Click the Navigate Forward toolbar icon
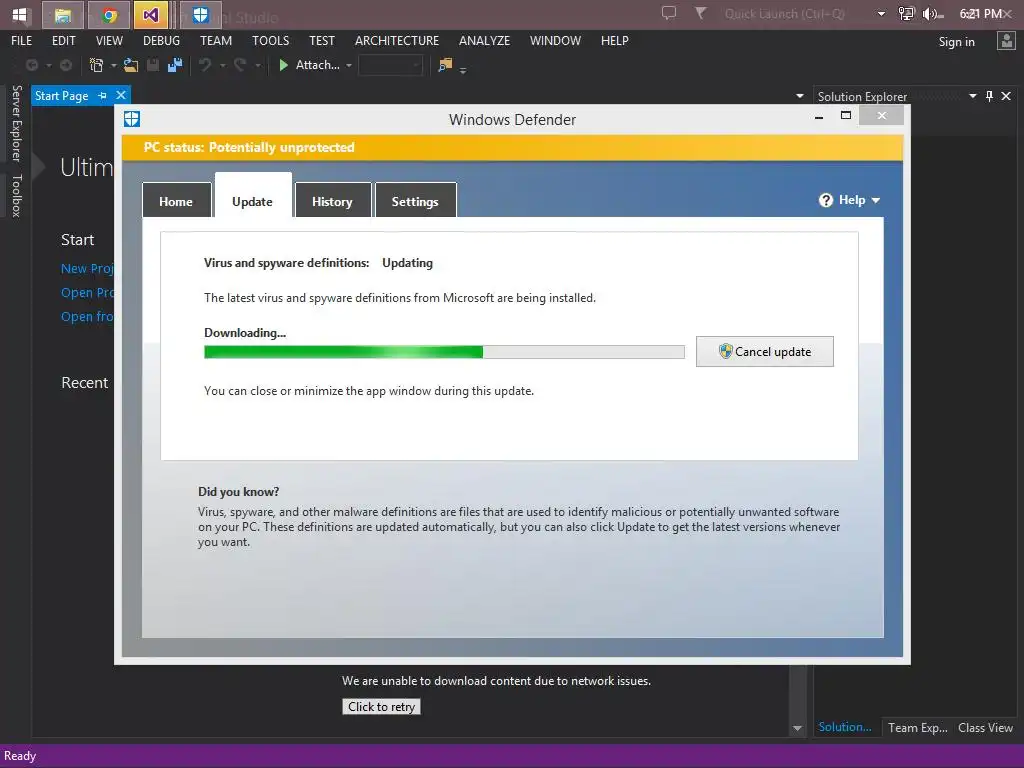Screen dimensions: 1024x768 66,65
